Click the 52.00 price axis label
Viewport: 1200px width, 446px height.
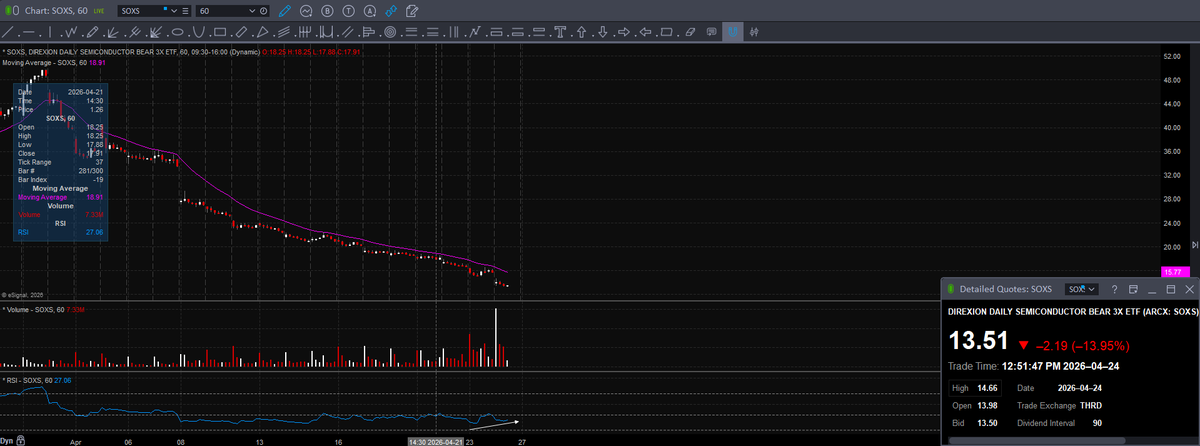pos(1172,56)
